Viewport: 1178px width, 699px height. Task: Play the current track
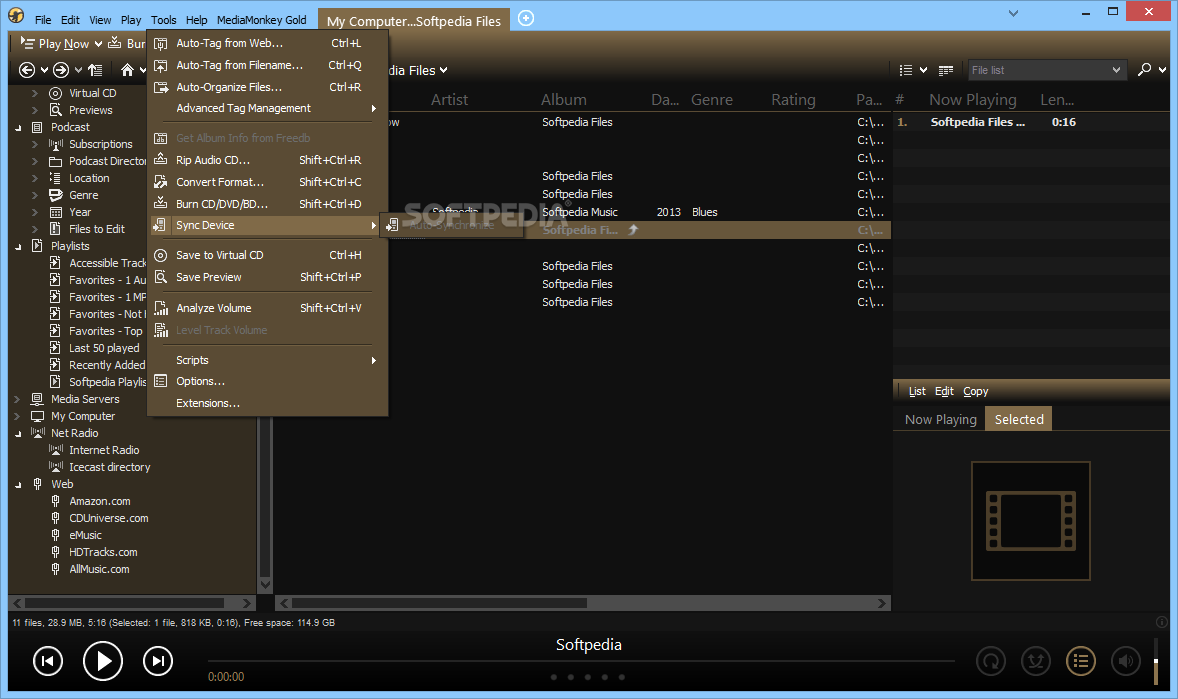(103, 661)
